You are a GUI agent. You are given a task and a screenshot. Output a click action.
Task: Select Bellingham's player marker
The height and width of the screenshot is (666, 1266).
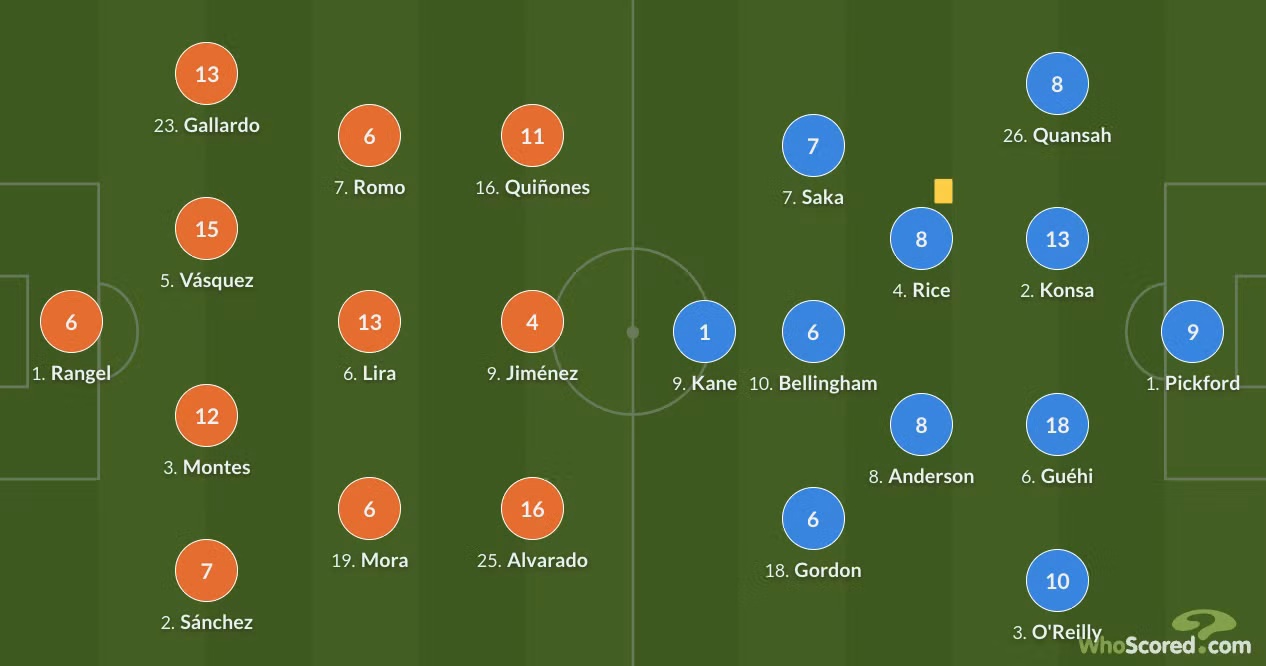tap(813, 332)
